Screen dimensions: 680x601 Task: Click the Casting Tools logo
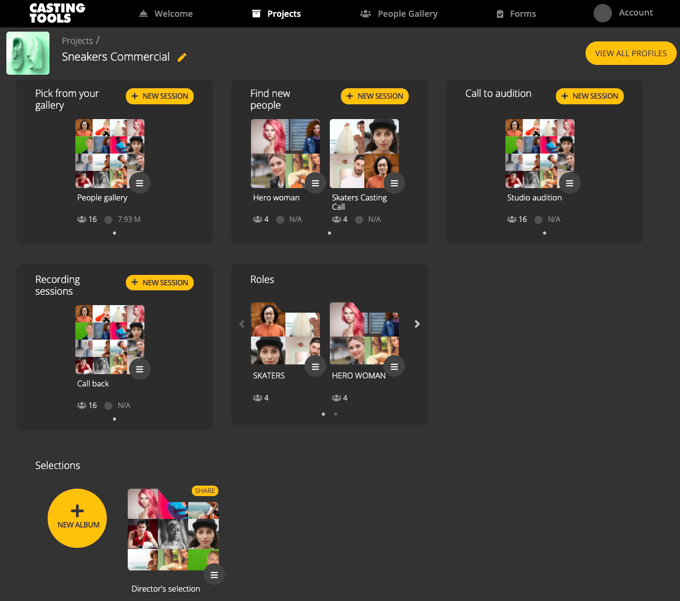pyautogui.click(x=57, y=13)
